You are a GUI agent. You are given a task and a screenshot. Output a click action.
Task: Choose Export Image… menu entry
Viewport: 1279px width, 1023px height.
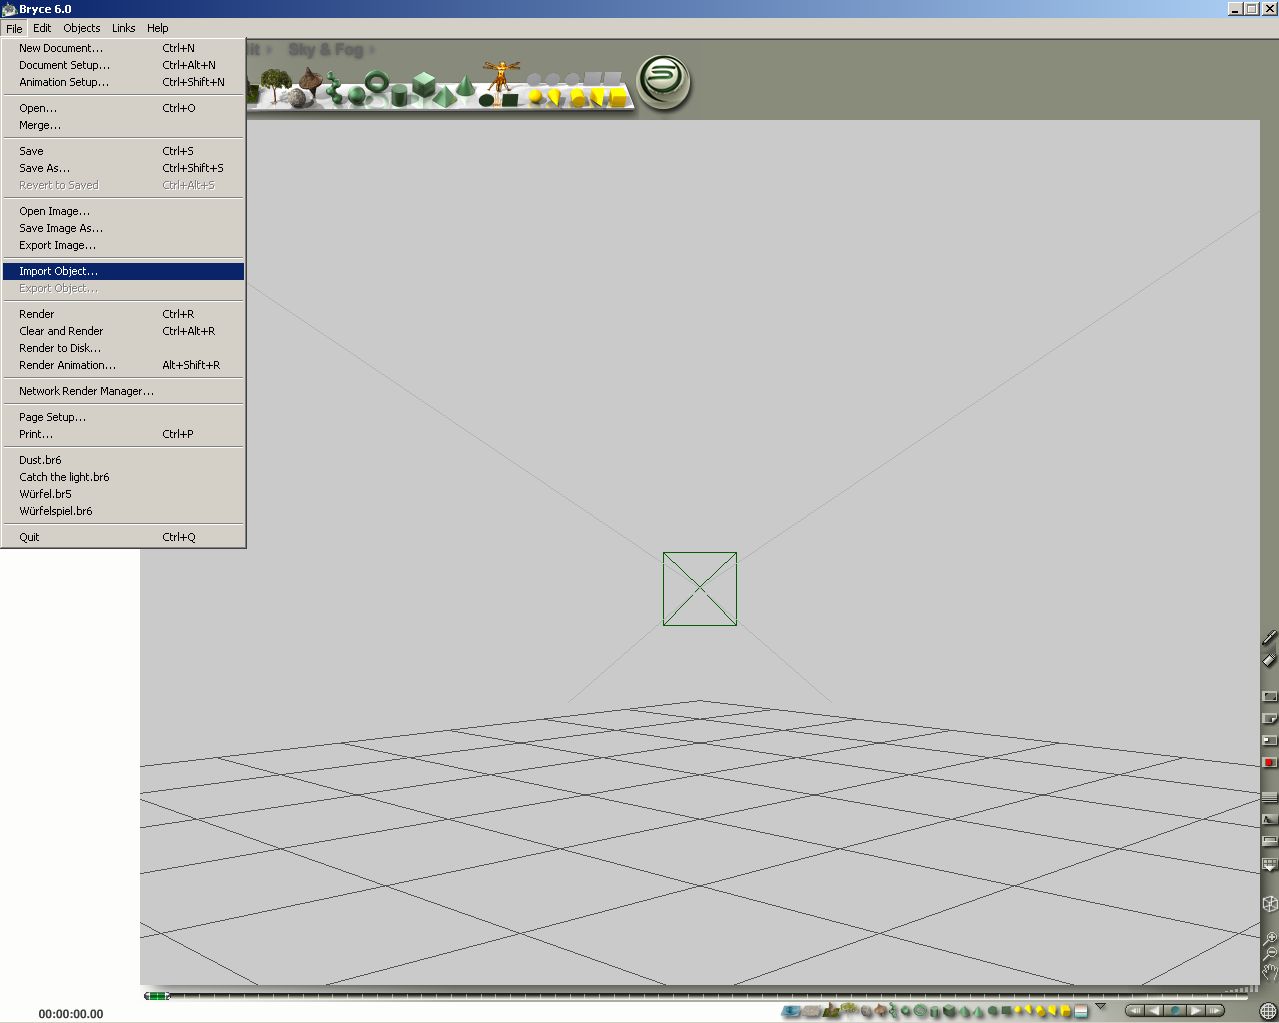(x=123, y=245)
